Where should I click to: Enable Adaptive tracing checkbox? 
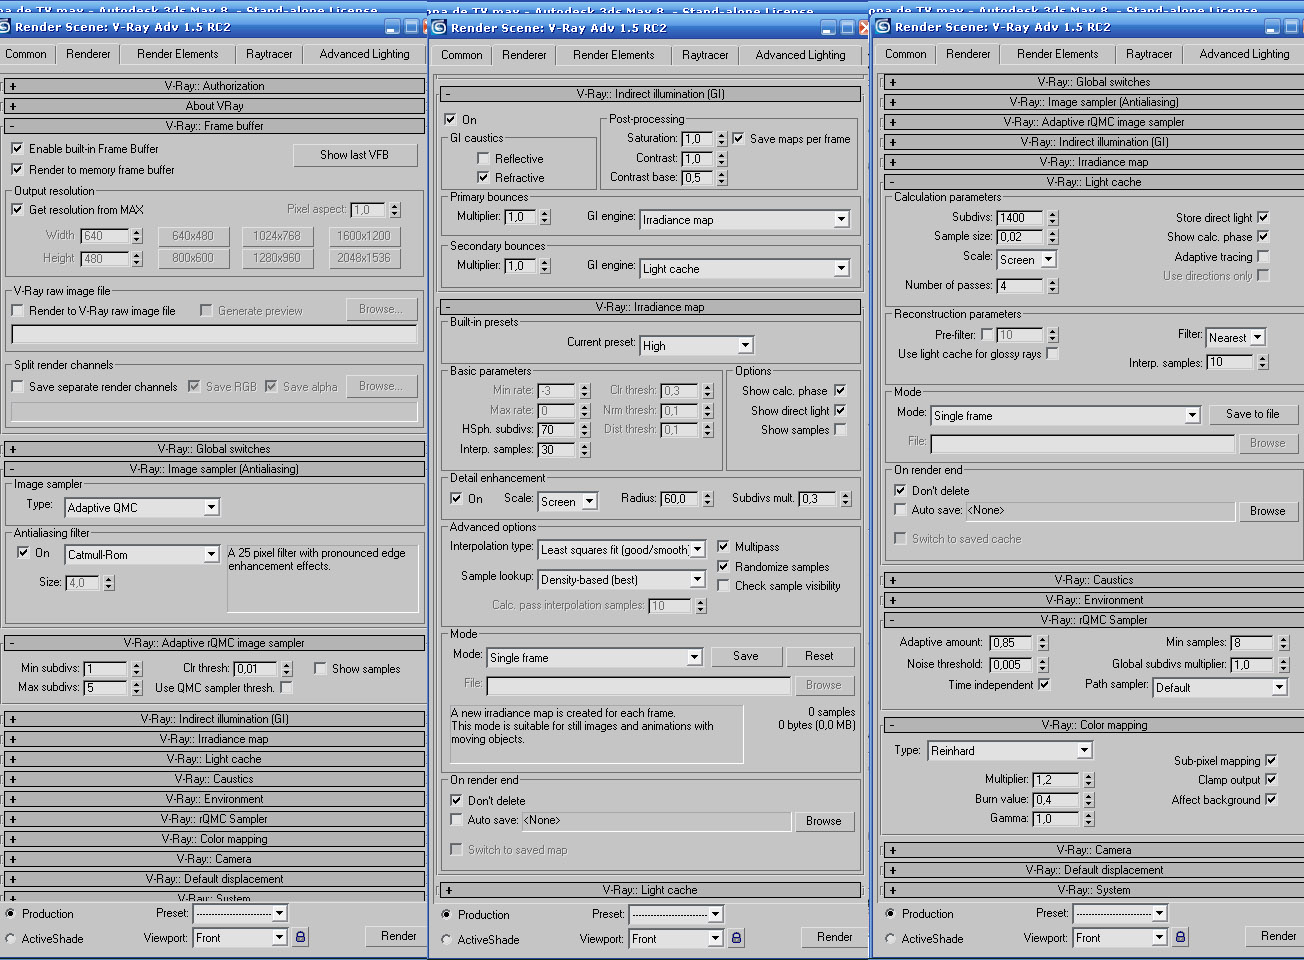pos(1263,257)
